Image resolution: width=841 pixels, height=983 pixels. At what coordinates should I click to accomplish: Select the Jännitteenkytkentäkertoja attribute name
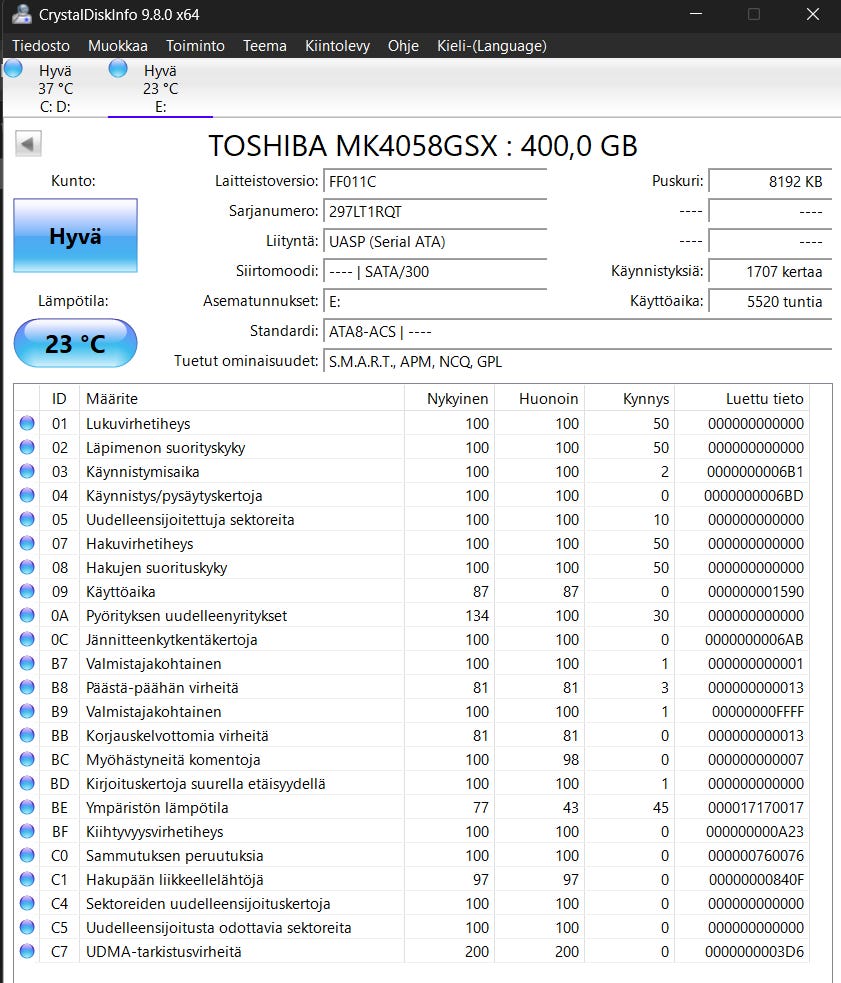171,639
